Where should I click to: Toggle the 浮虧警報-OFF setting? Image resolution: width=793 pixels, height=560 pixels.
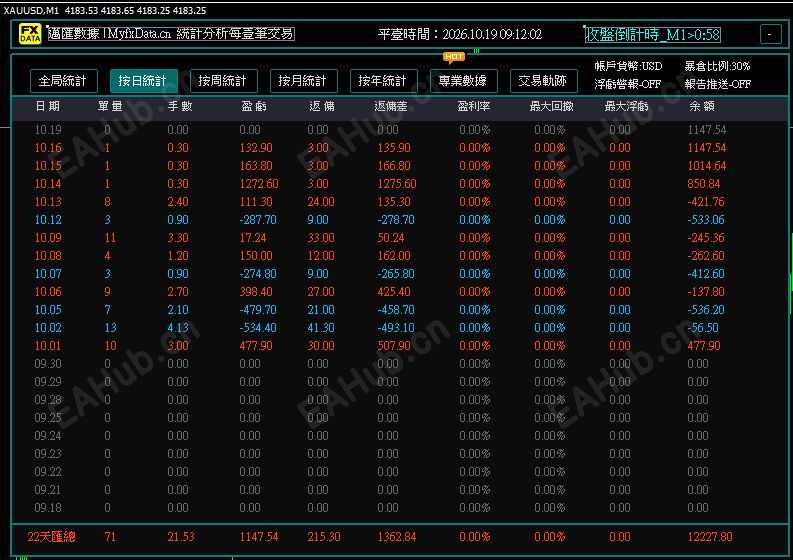tap(628, 84)
